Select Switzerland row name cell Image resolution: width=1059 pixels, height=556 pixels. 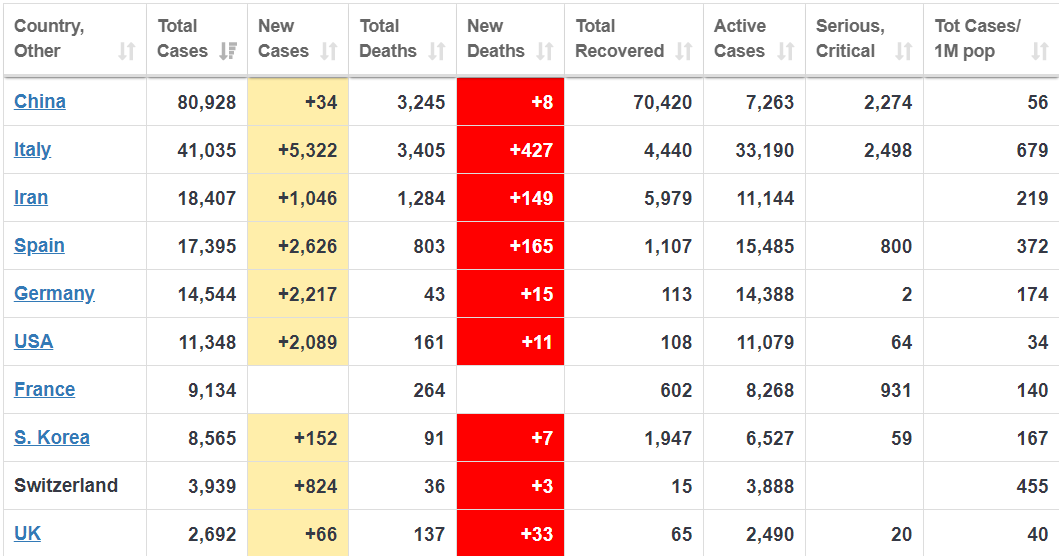66,486
